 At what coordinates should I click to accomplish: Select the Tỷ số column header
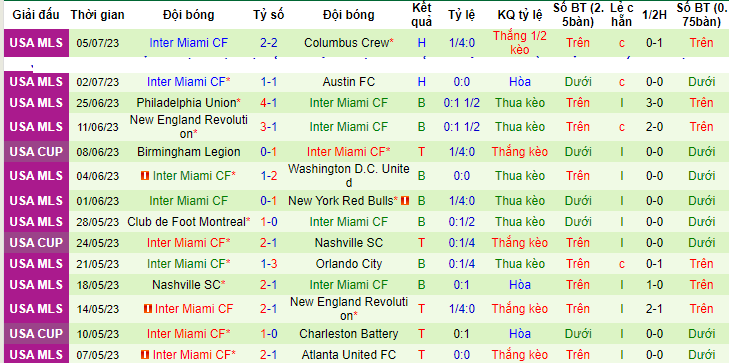click(269, 15)
